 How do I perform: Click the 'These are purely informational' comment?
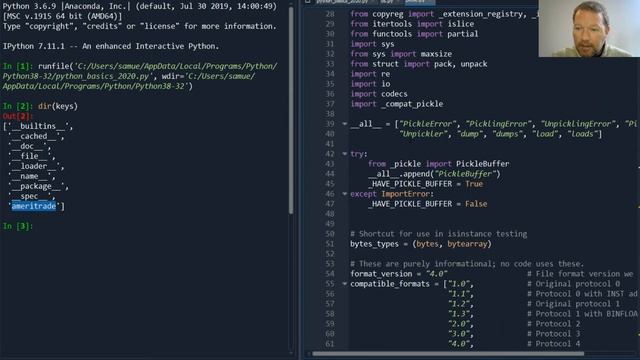pyautogui.click(x=467, y=264)
